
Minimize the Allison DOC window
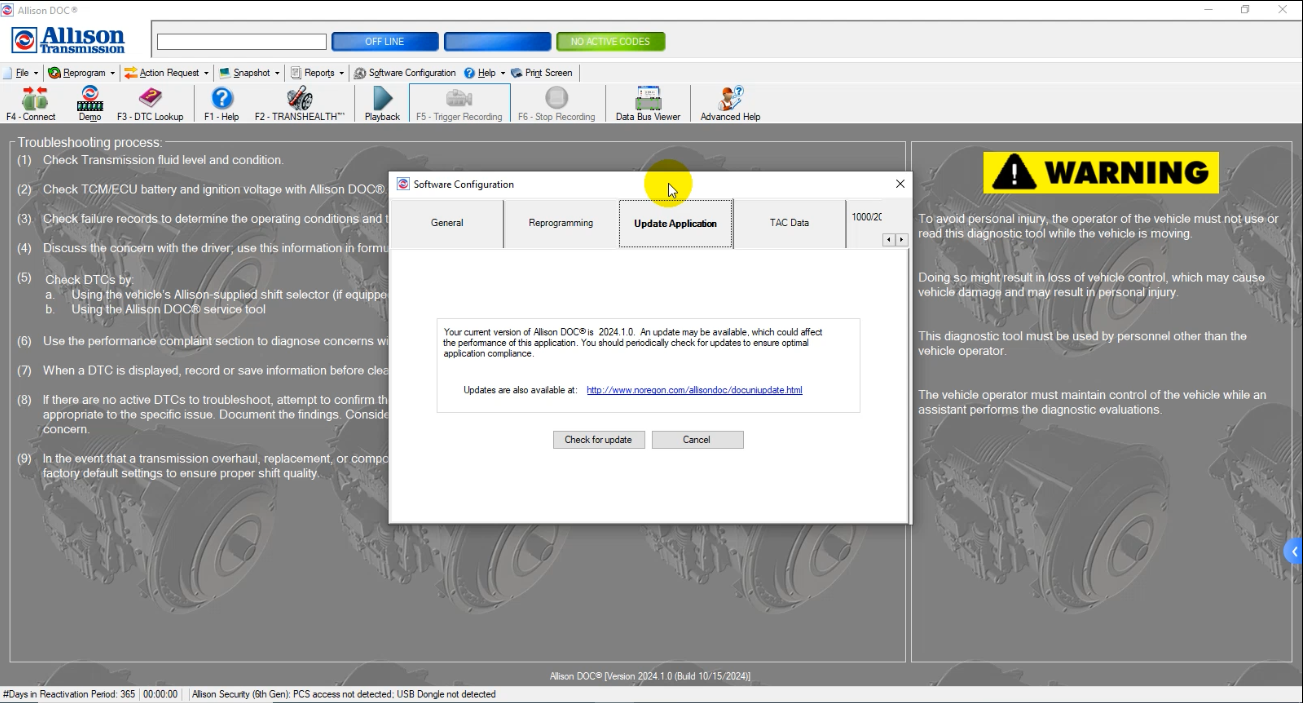click(x=1207, y=9)
